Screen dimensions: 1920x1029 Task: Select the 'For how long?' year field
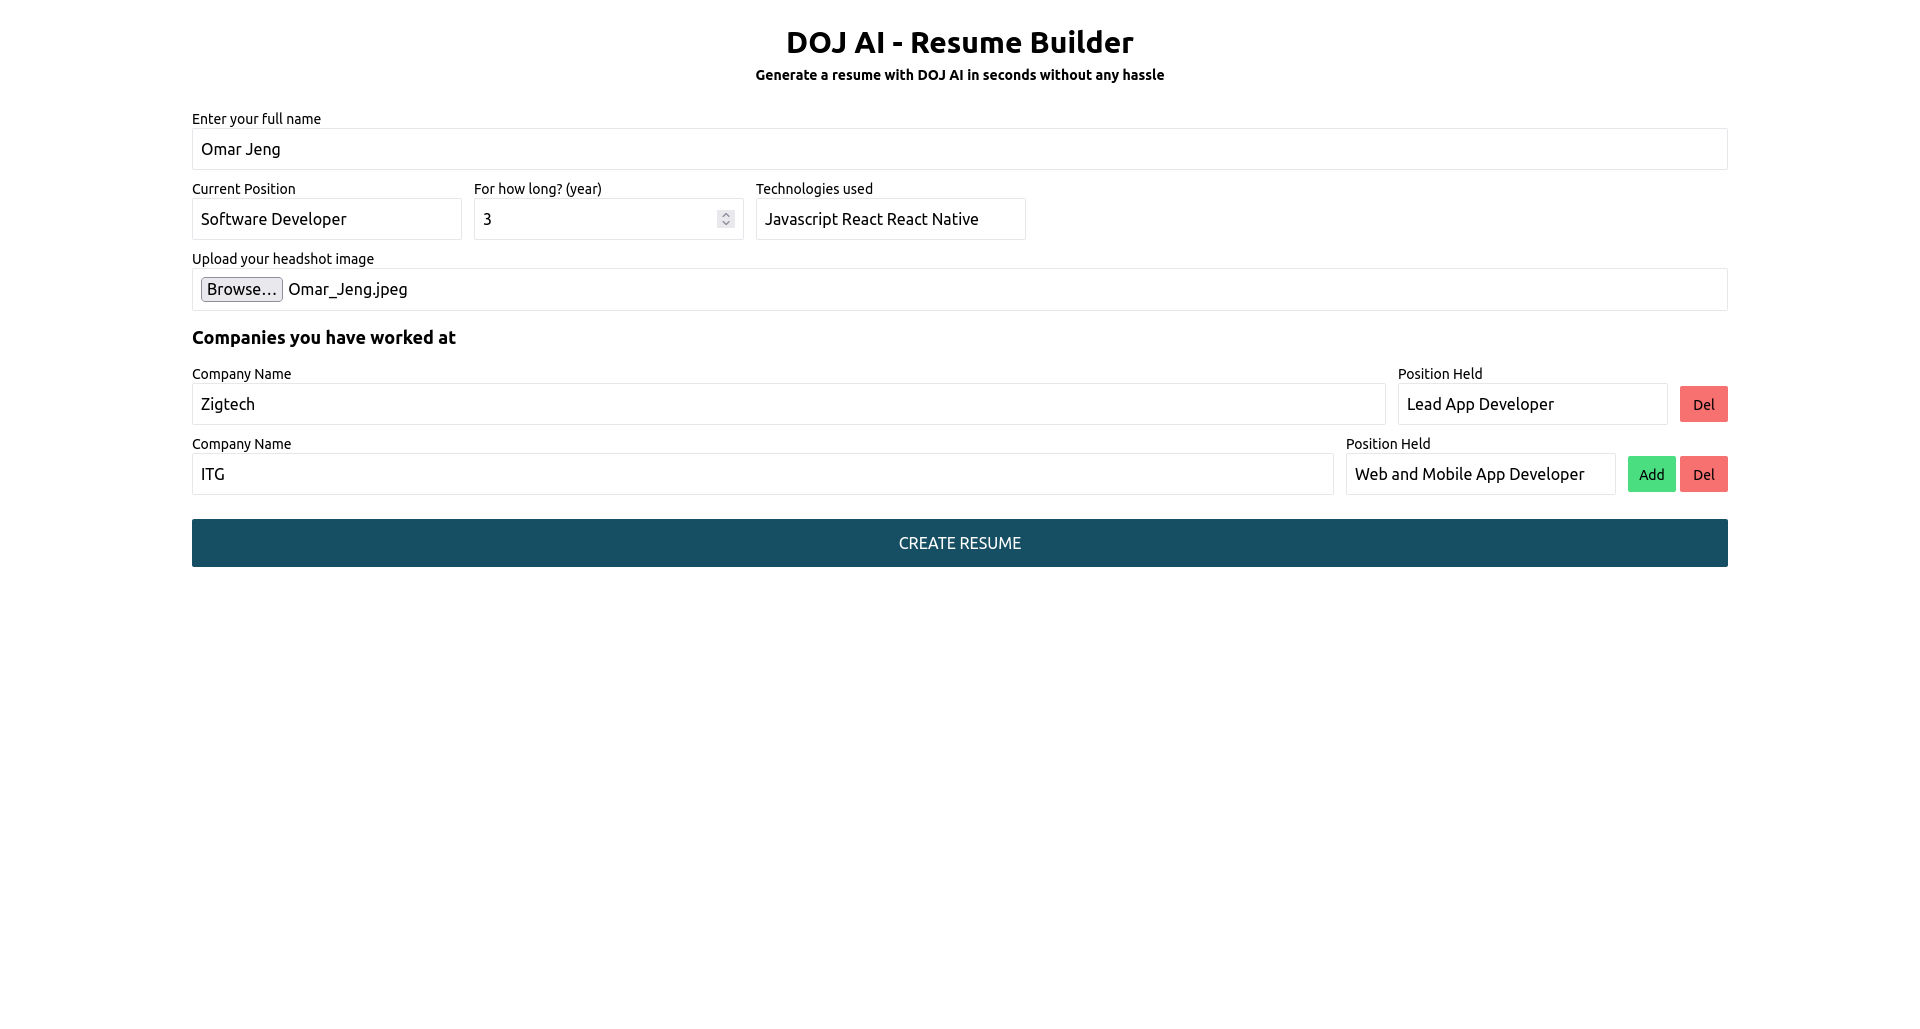590,219
